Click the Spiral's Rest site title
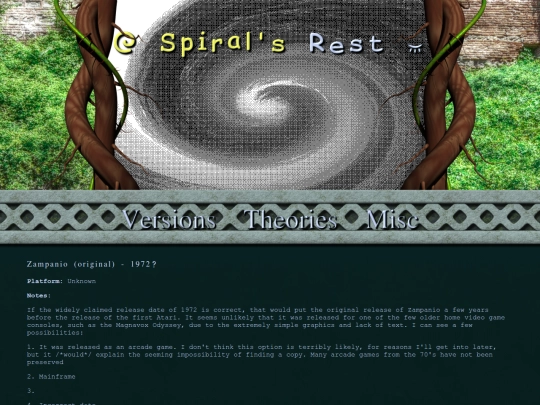 [x=272, y=44]
